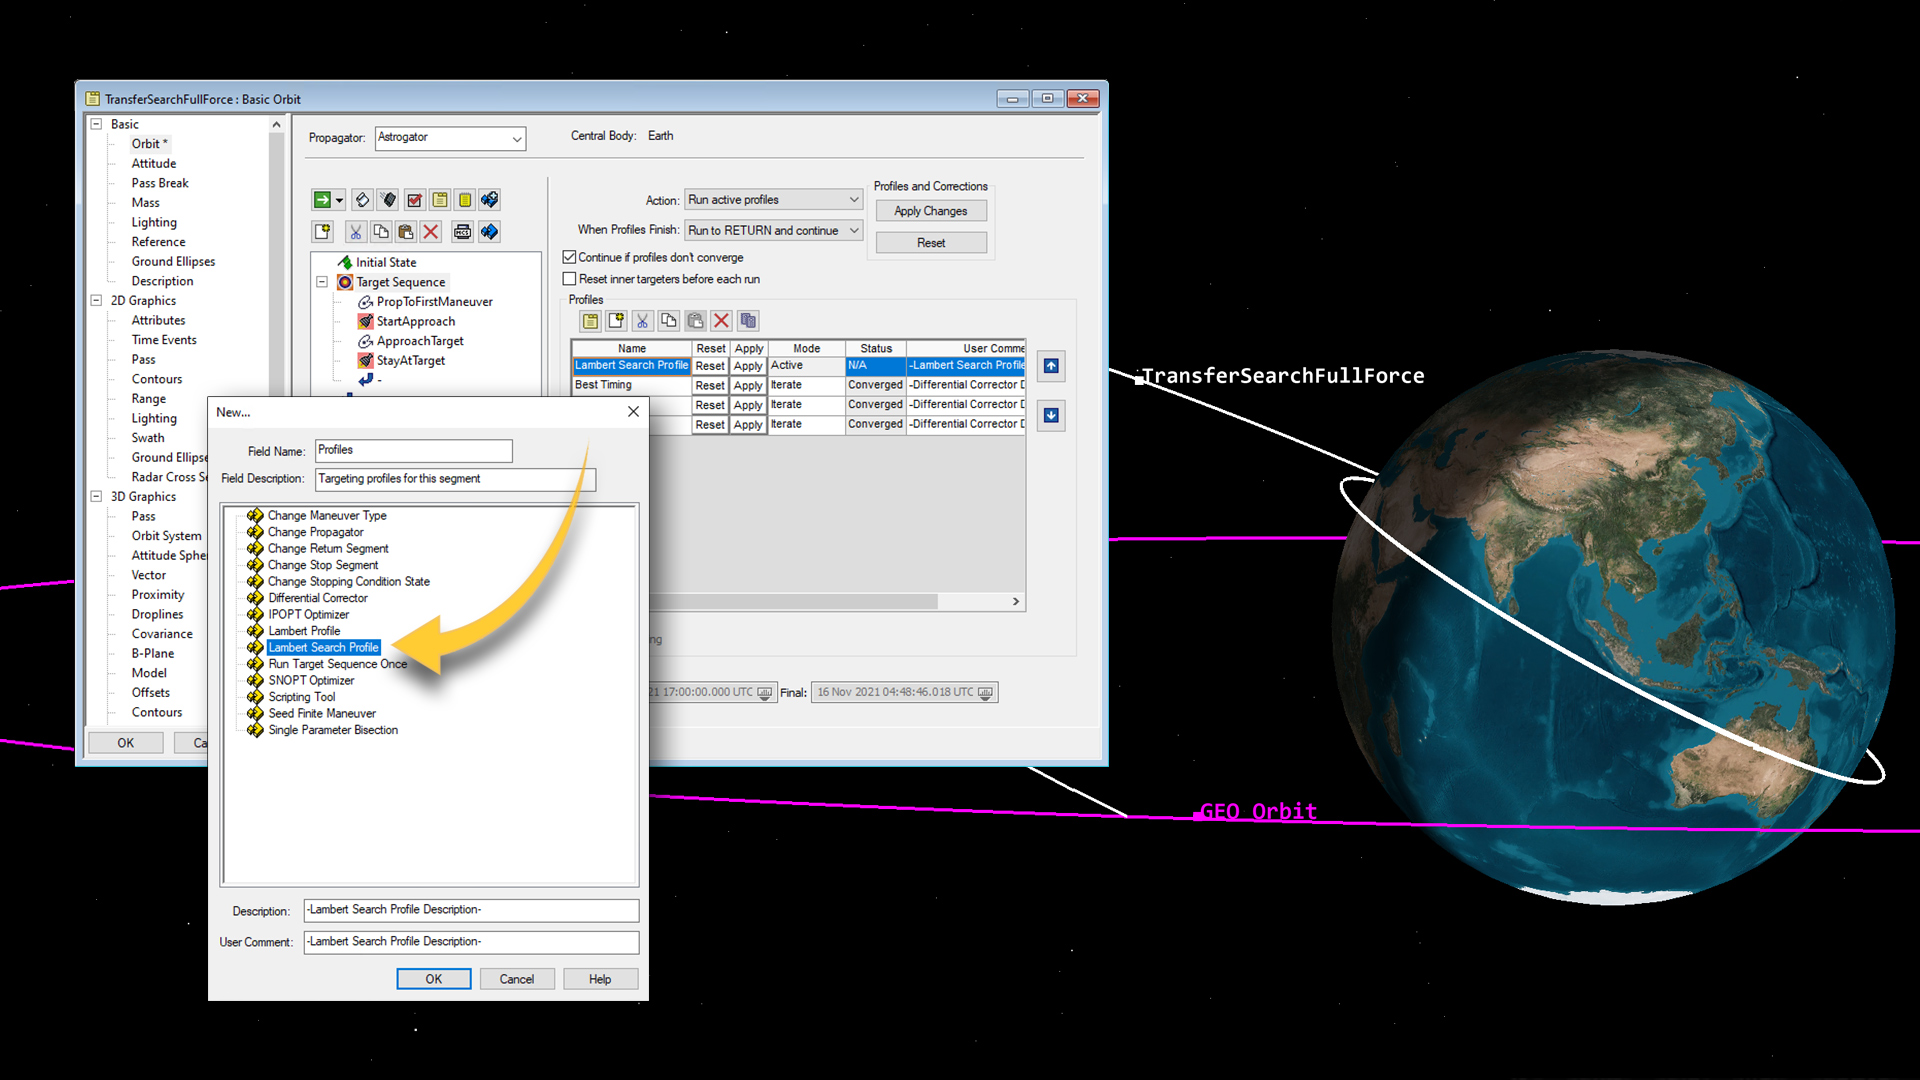The width and height of the screenshot is (1920, 1080).
Task: Click the red checkmark icon in MCS toolbar
Action: coord(414,200)
